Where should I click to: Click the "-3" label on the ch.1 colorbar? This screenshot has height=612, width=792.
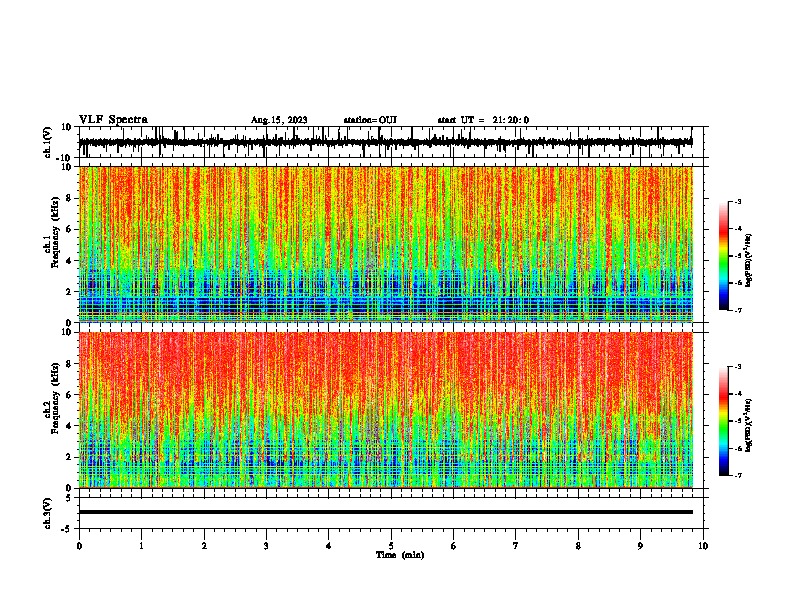click(x=738, y=201)
